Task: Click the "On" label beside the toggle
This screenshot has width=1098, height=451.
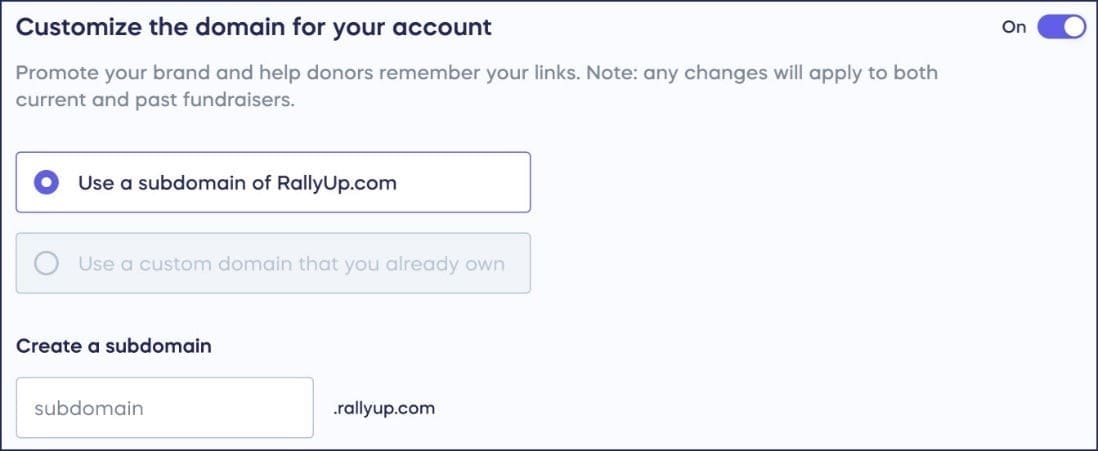Action: tap(1014, 27)
